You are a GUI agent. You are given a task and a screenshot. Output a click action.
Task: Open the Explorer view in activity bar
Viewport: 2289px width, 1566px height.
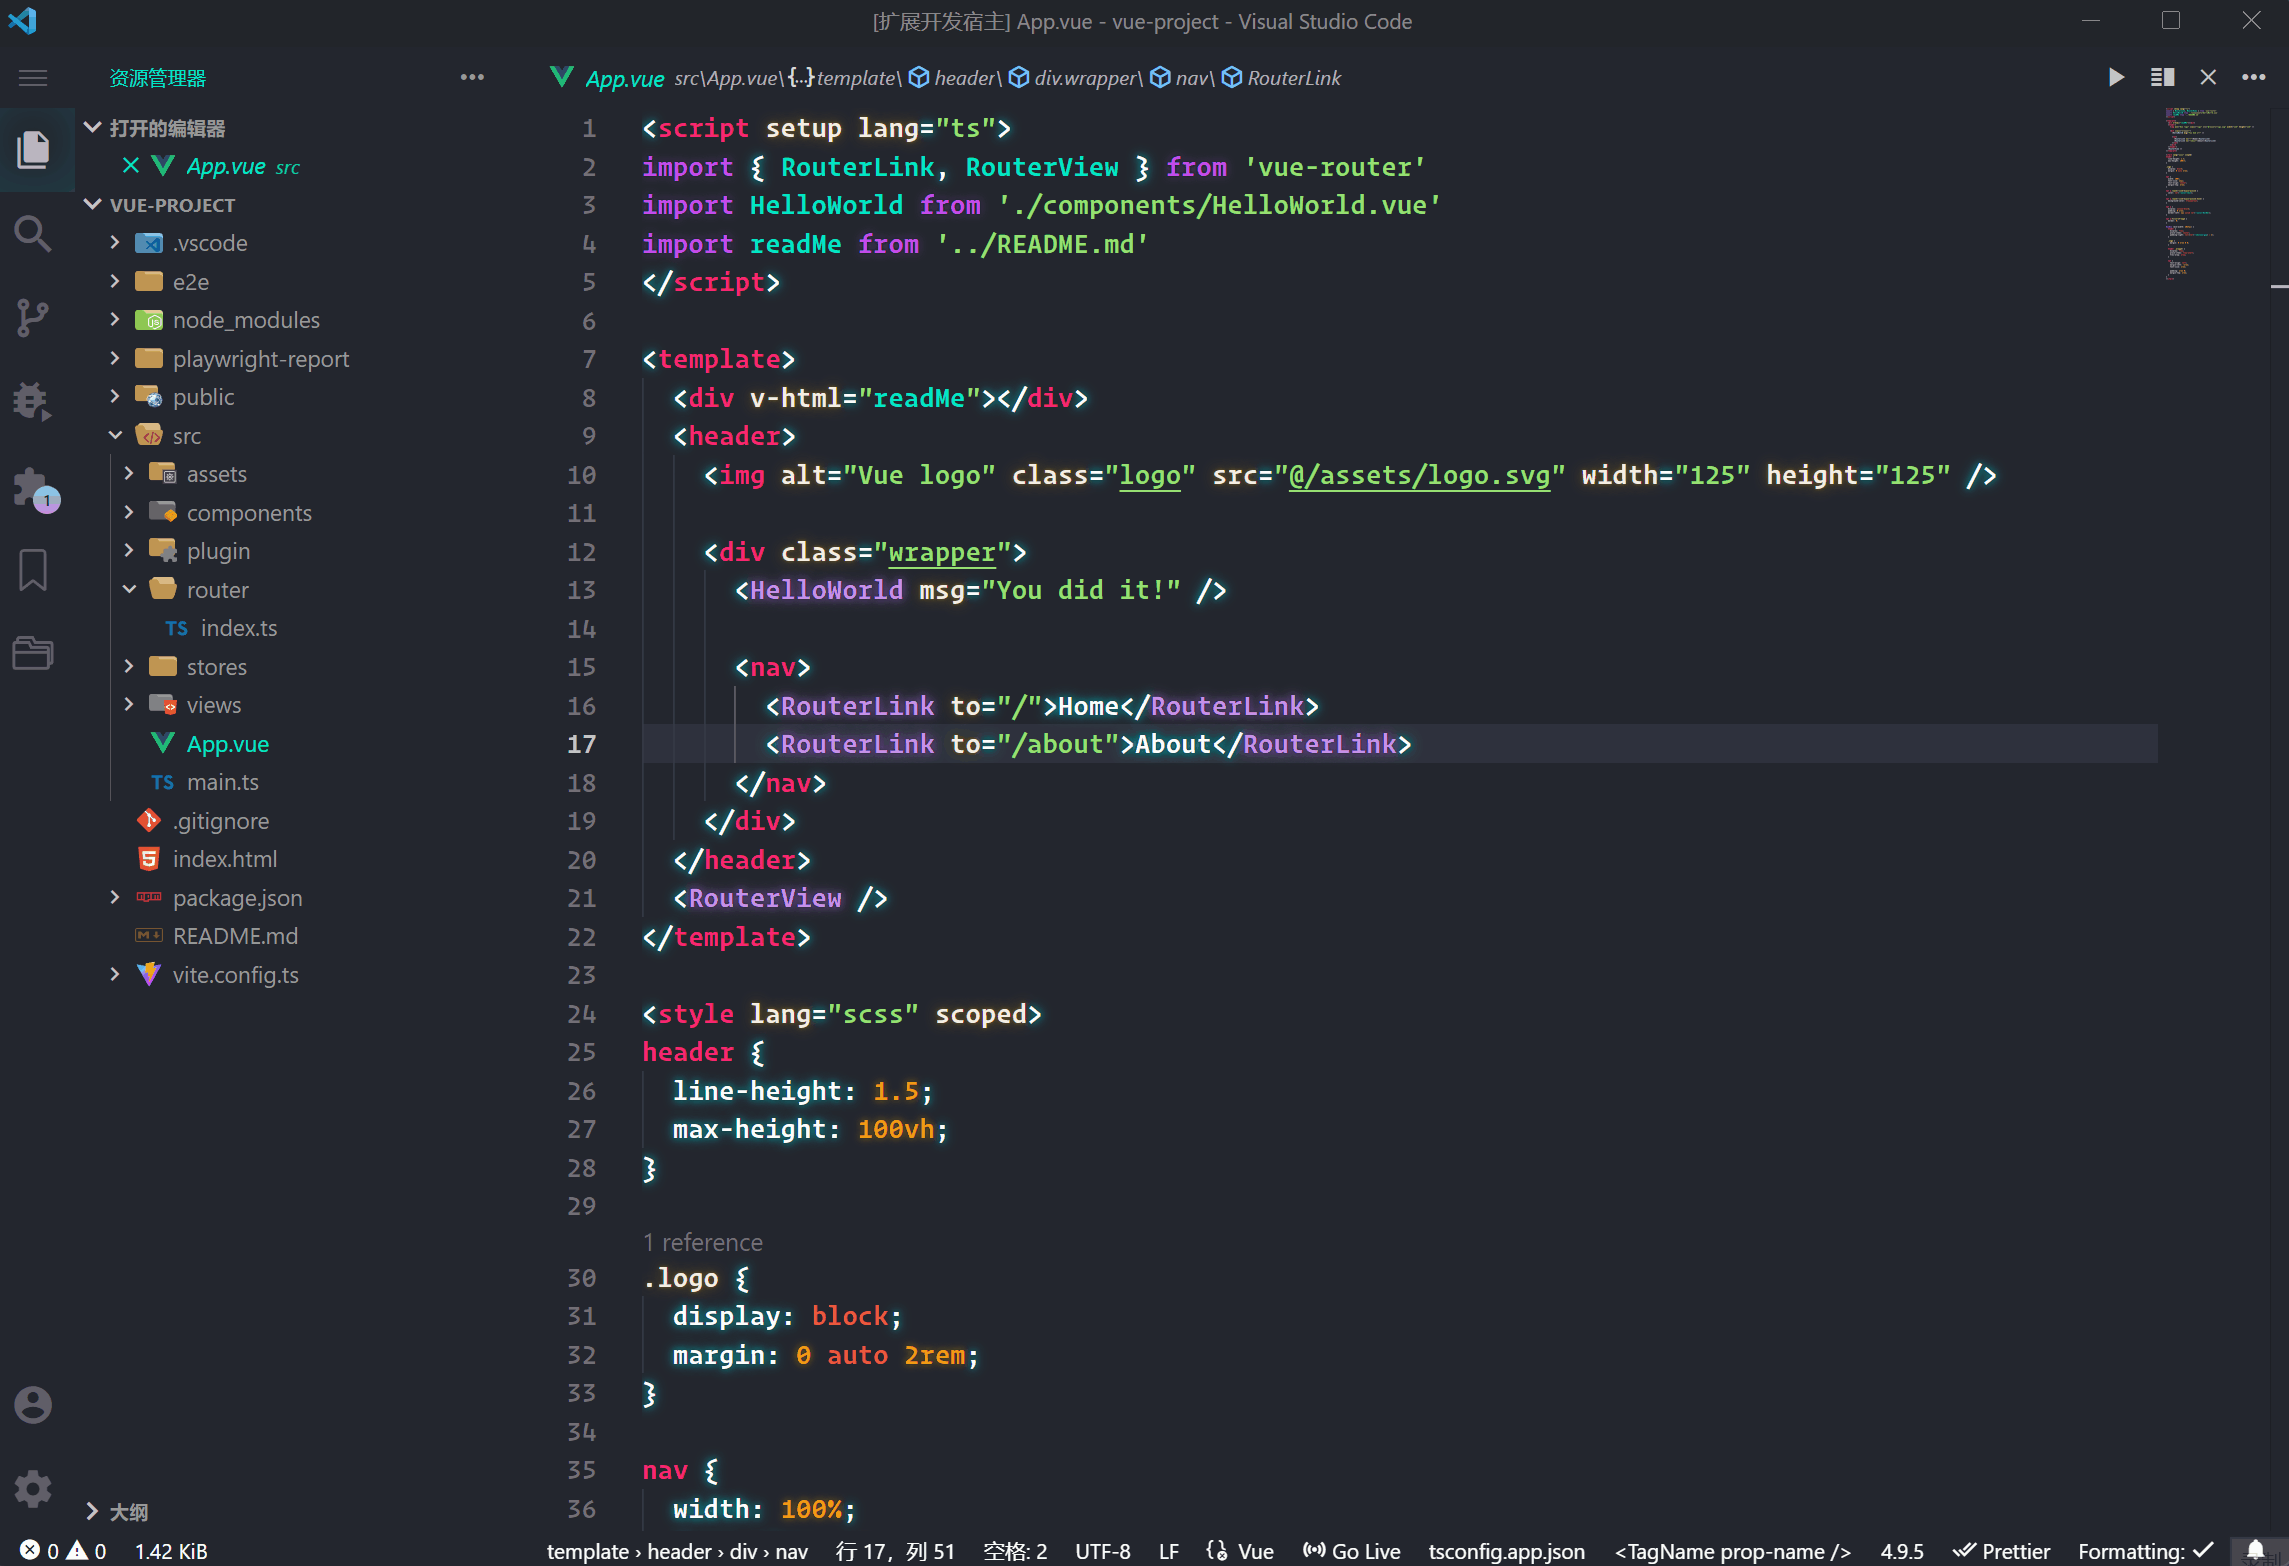click(33, 150)
